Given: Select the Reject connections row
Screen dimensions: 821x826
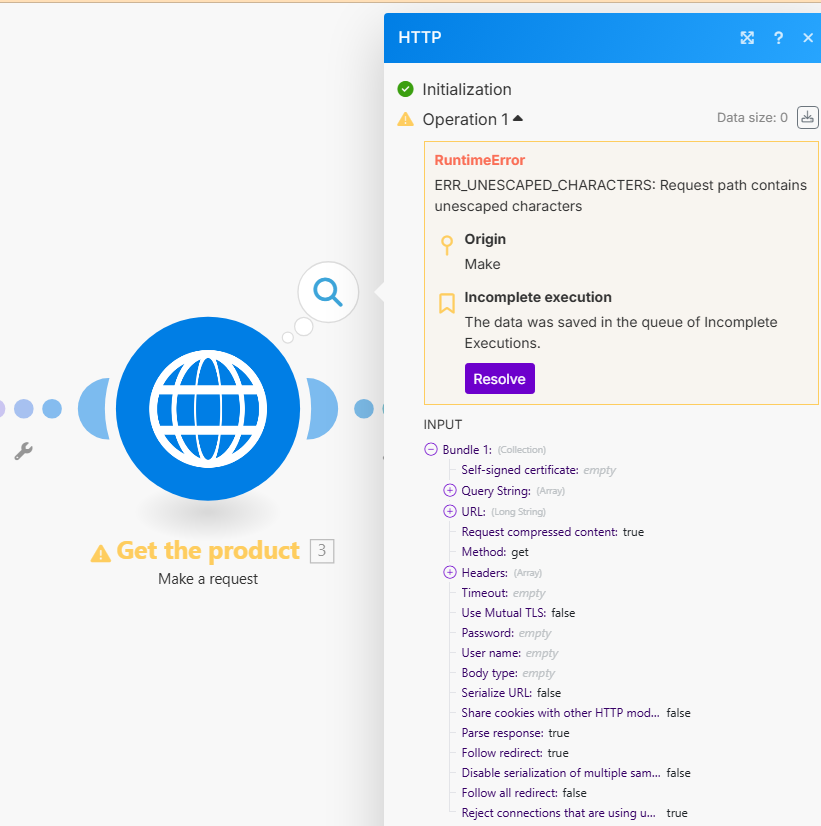Looking at the screenshot, I should 574,813.
